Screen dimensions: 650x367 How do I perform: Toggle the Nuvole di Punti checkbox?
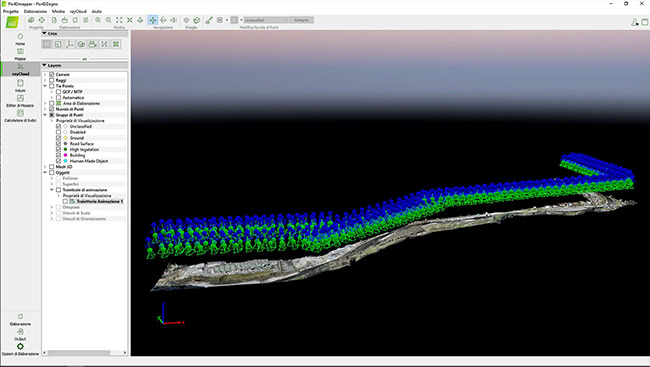tap(52, 109)
